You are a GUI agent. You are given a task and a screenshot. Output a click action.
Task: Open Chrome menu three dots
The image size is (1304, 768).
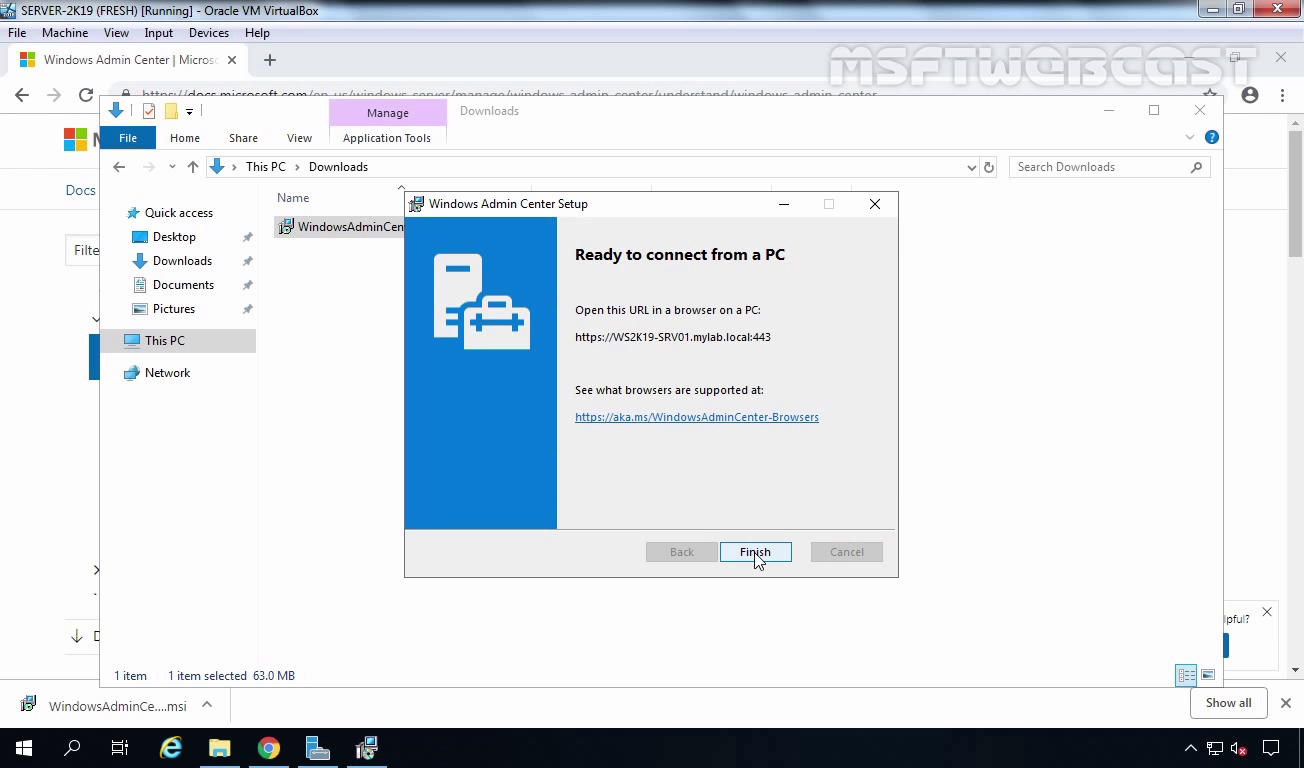coord(1283,95)
